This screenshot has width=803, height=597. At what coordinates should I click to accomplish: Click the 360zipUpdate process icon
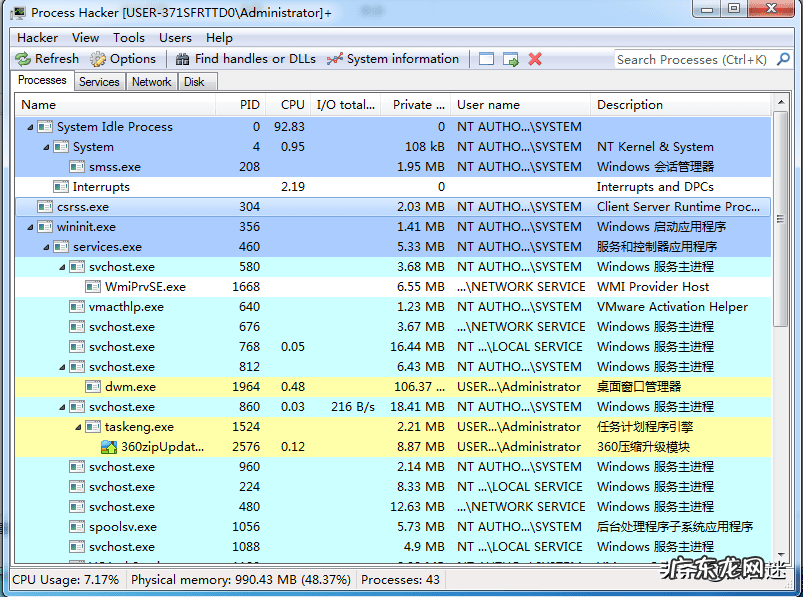(109, 447)
